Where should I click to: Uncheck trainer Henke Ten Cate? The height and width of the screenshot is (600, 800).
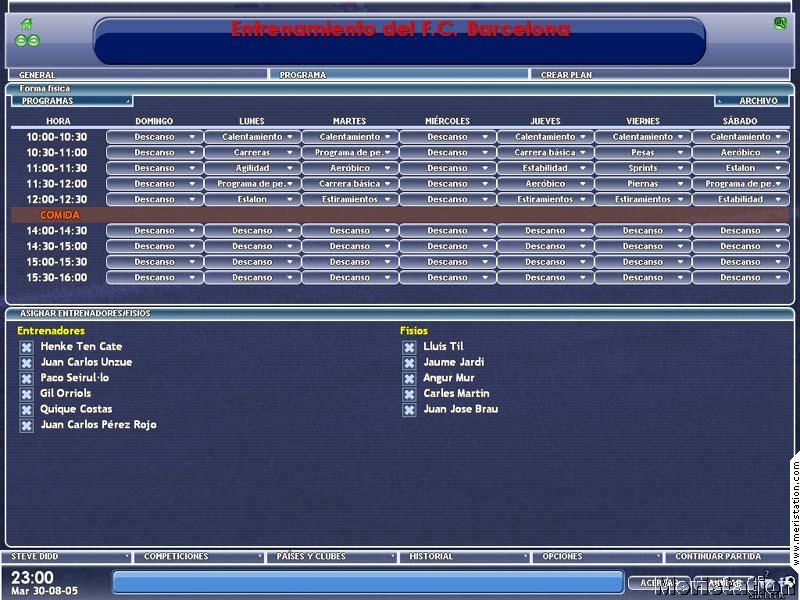click(27, 347)
